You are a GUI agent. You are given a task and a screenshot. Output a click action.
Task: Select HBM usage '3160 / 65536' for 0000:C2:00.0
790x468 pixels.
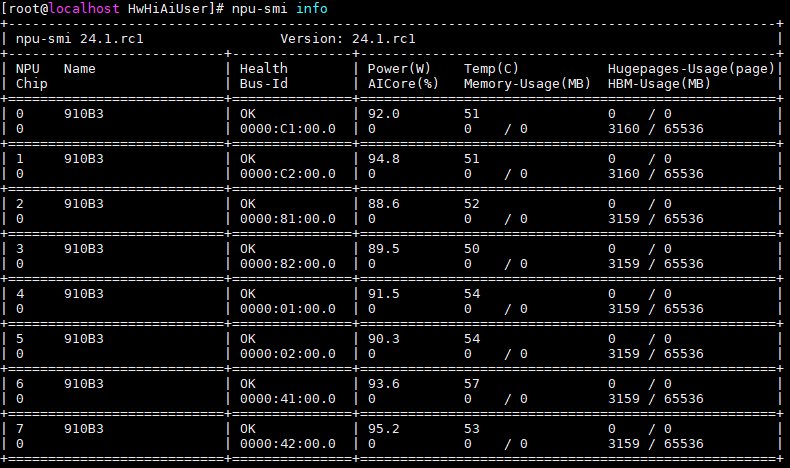(655, 174)
